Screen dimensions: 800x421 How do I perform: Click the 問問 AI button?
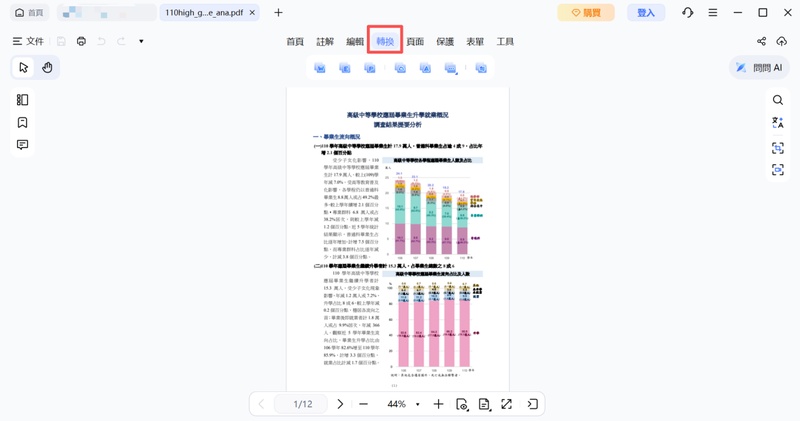click(x=759, y=68)
